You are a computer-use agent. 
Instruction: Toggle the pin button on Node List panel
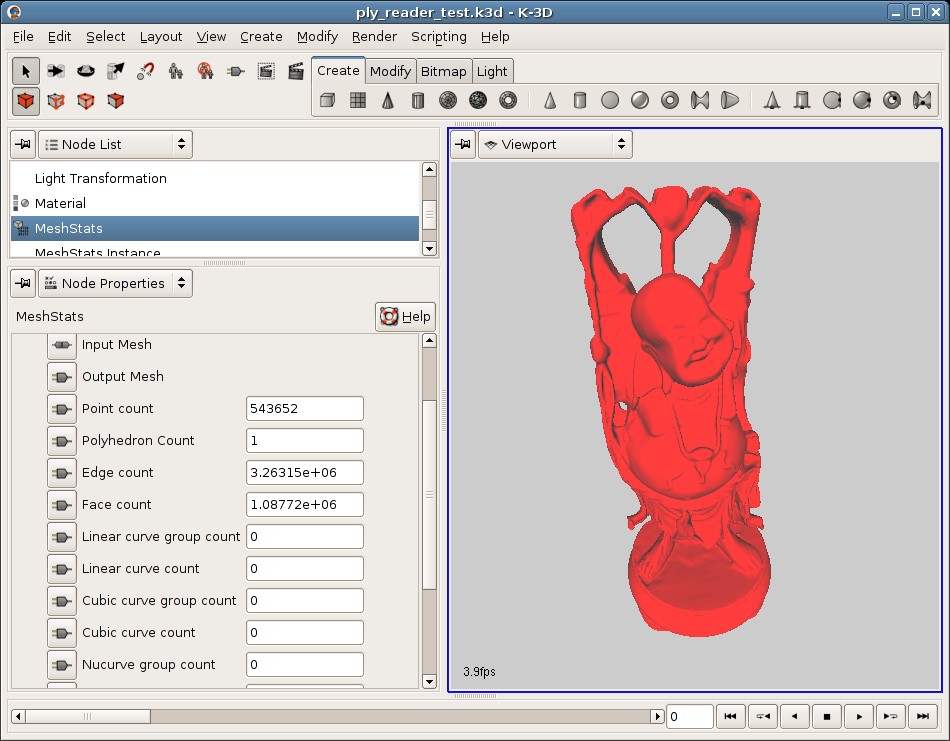coord(23,144)
